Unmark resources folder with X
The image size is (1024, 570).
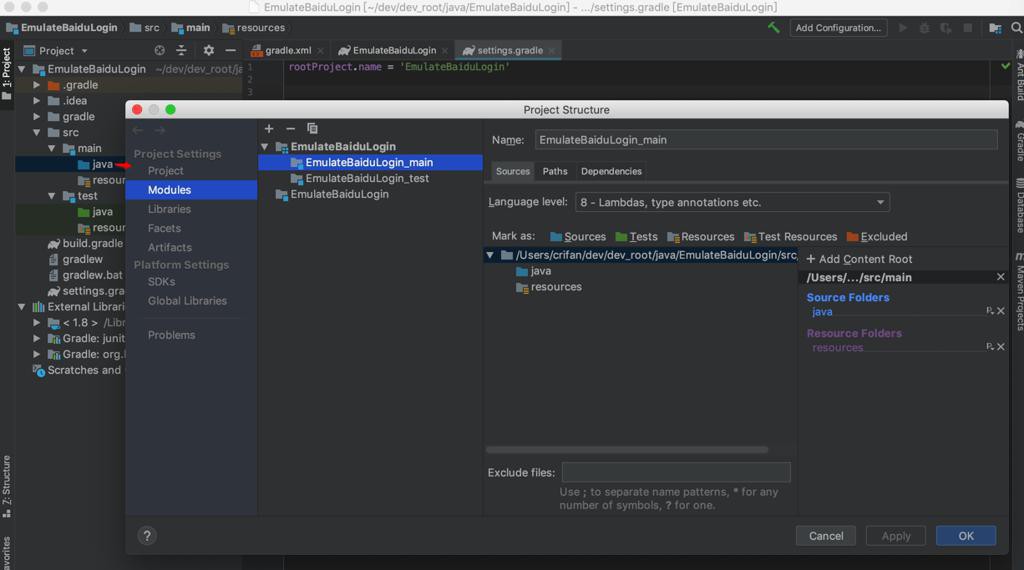click(1000, 347)
